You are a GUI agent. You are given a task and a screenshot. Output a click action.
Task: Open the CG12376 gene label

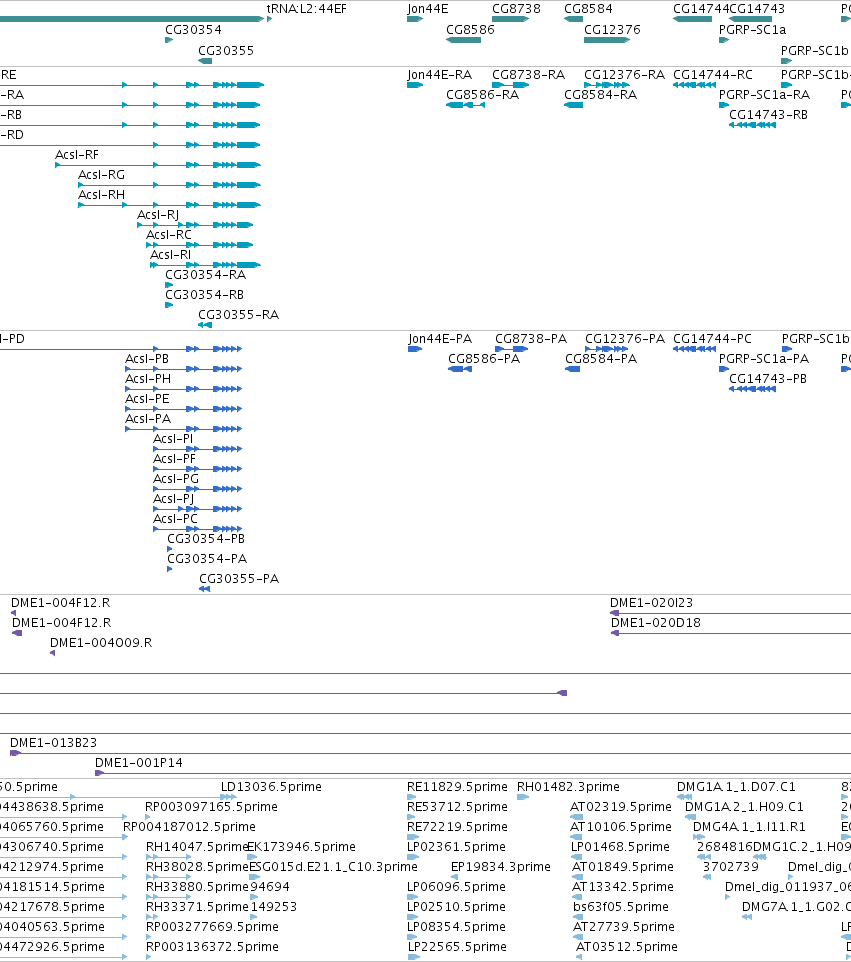(x=612, y=29)
